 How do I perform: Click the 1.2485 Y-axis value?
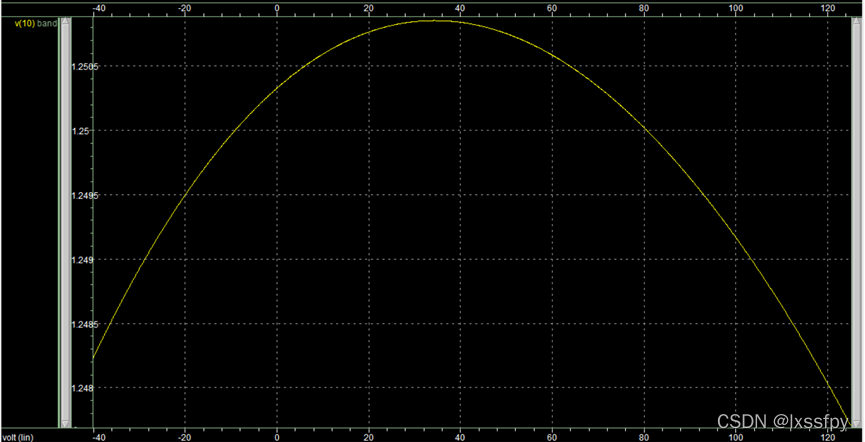click(84, 324)
